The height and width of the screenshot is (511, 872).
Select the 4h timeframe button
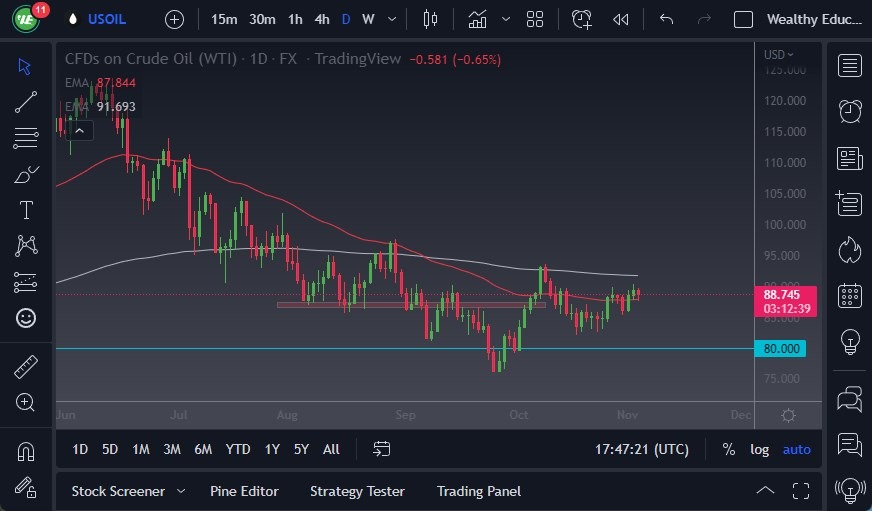coord(322,19)
